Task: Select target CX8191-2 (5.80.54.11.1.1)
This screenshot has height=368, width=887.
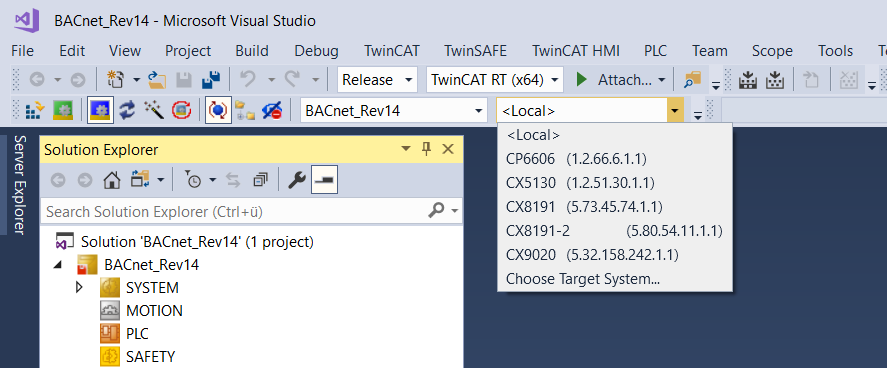Action: (x=614, y=231)
